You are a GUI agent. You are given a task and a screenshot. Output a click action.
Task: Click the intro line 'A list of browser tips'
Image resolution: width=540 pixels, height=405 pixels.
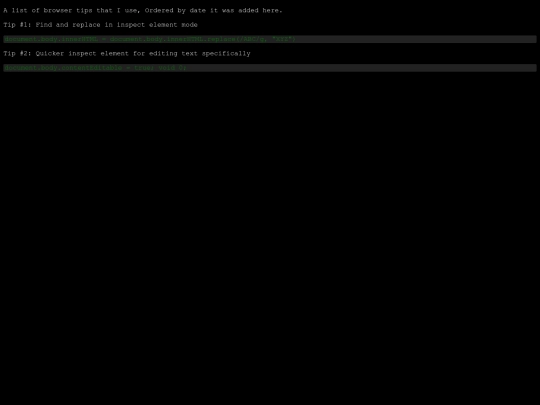coord(143,10)
